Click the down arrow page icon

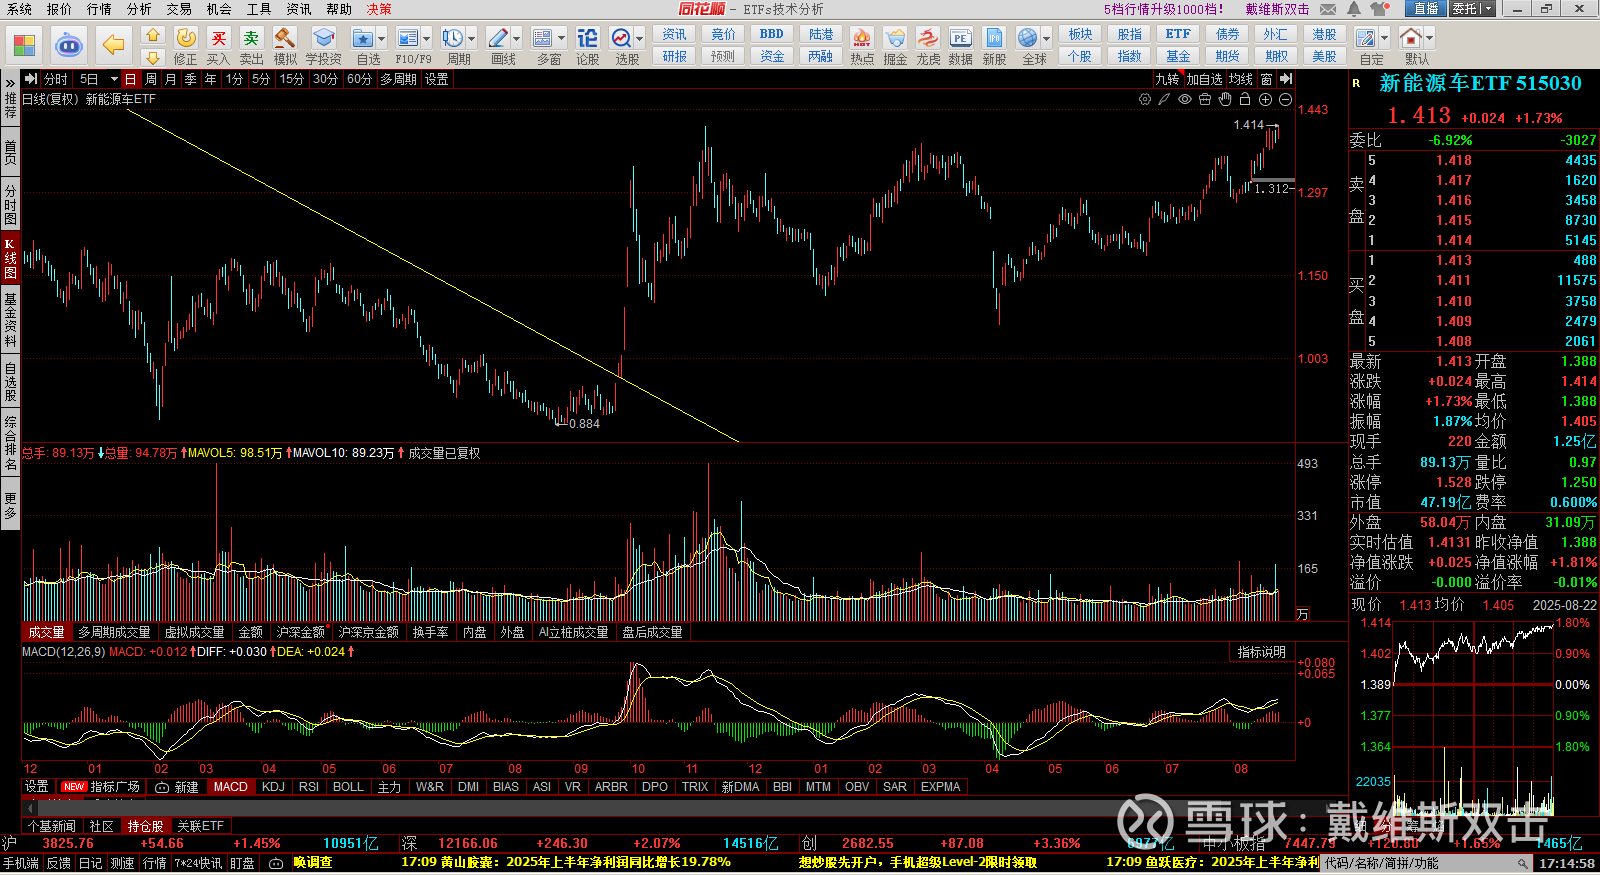tap(152, 58)
